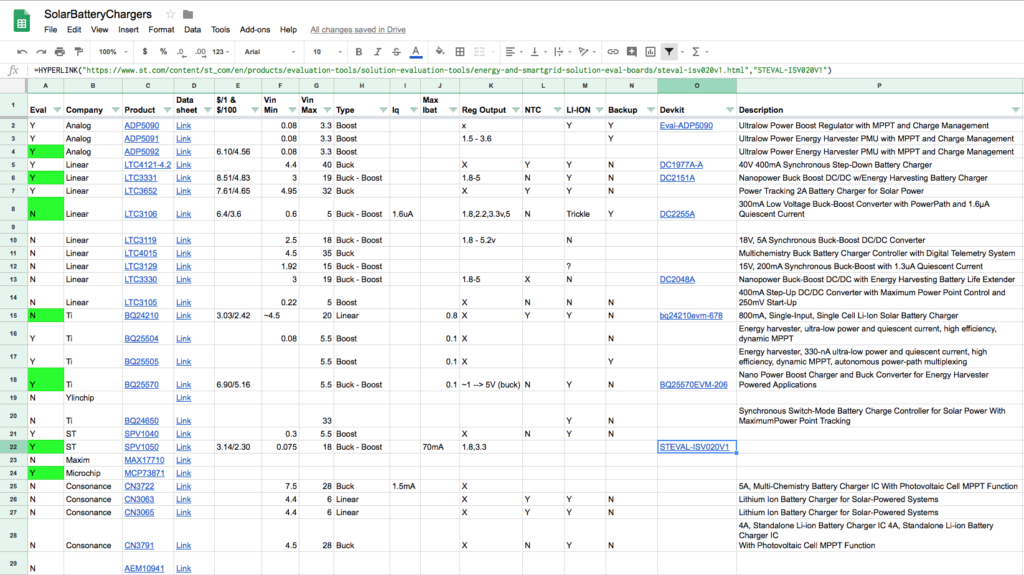Open the font size 10 dropdown
Screen dimensions: 1024x575
click(327, 52)
